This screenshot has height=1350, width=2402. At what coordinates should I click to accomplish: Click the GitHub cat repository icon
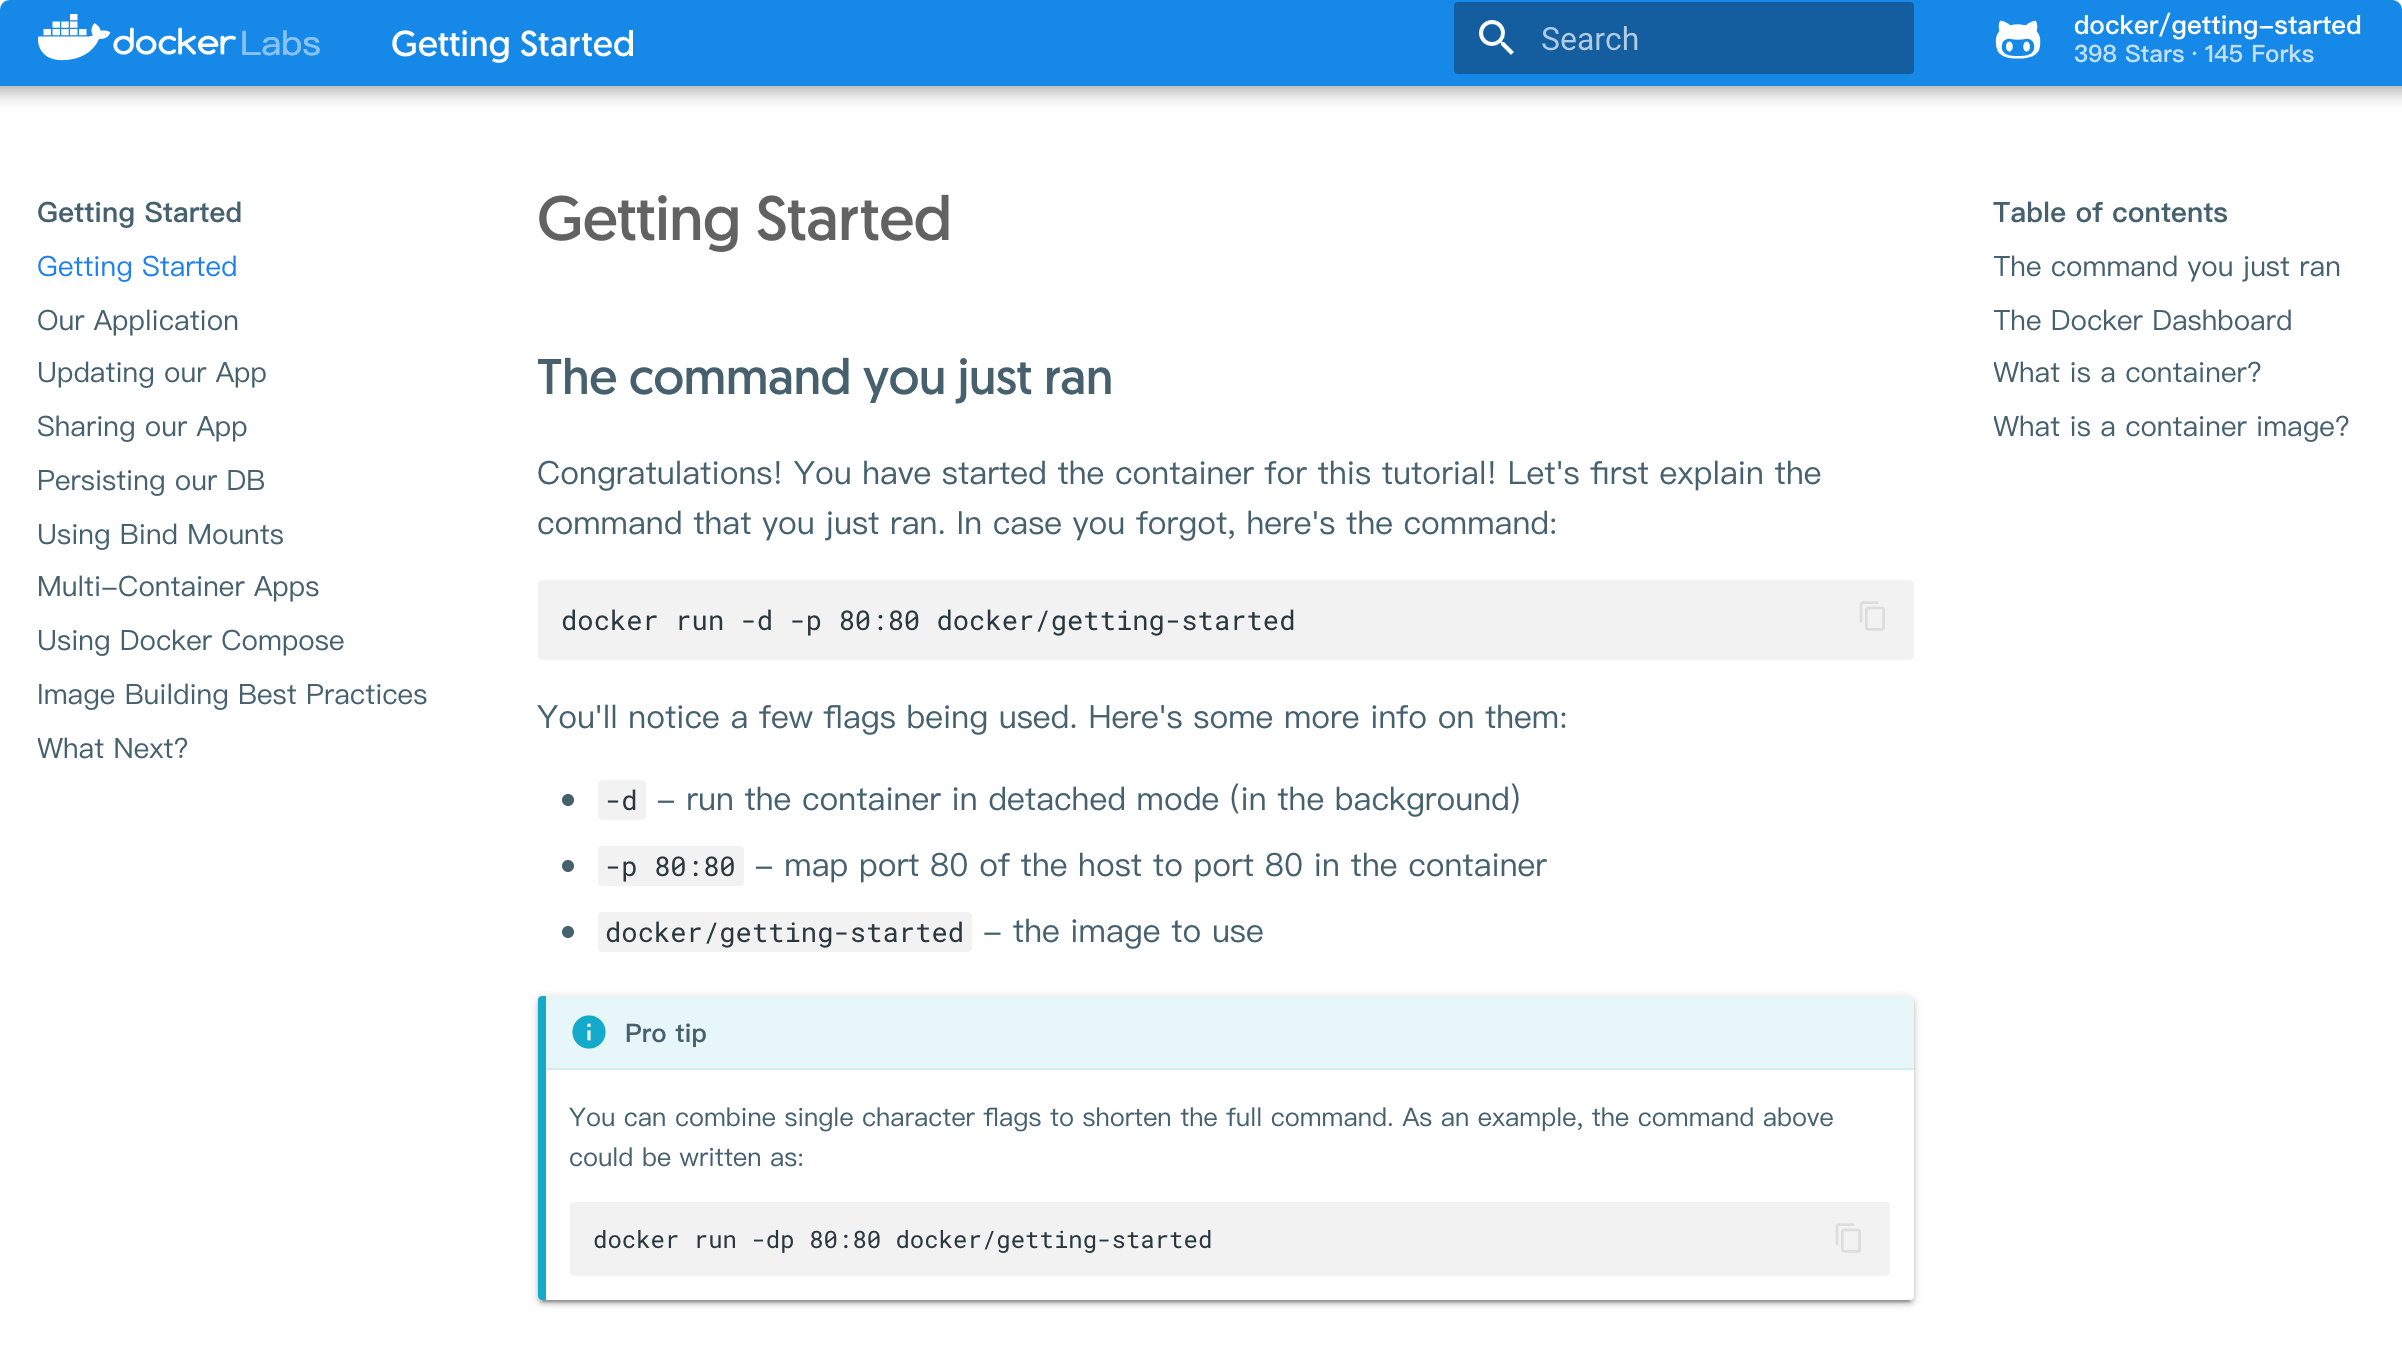2018,40
